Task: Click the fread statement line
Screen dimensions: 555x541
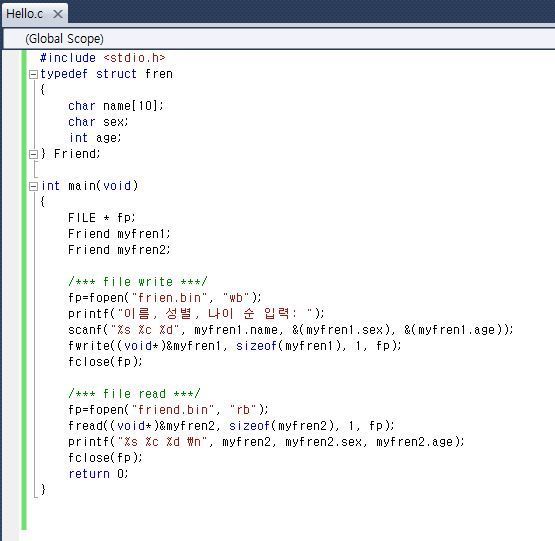Action: [x=231, y=426]
